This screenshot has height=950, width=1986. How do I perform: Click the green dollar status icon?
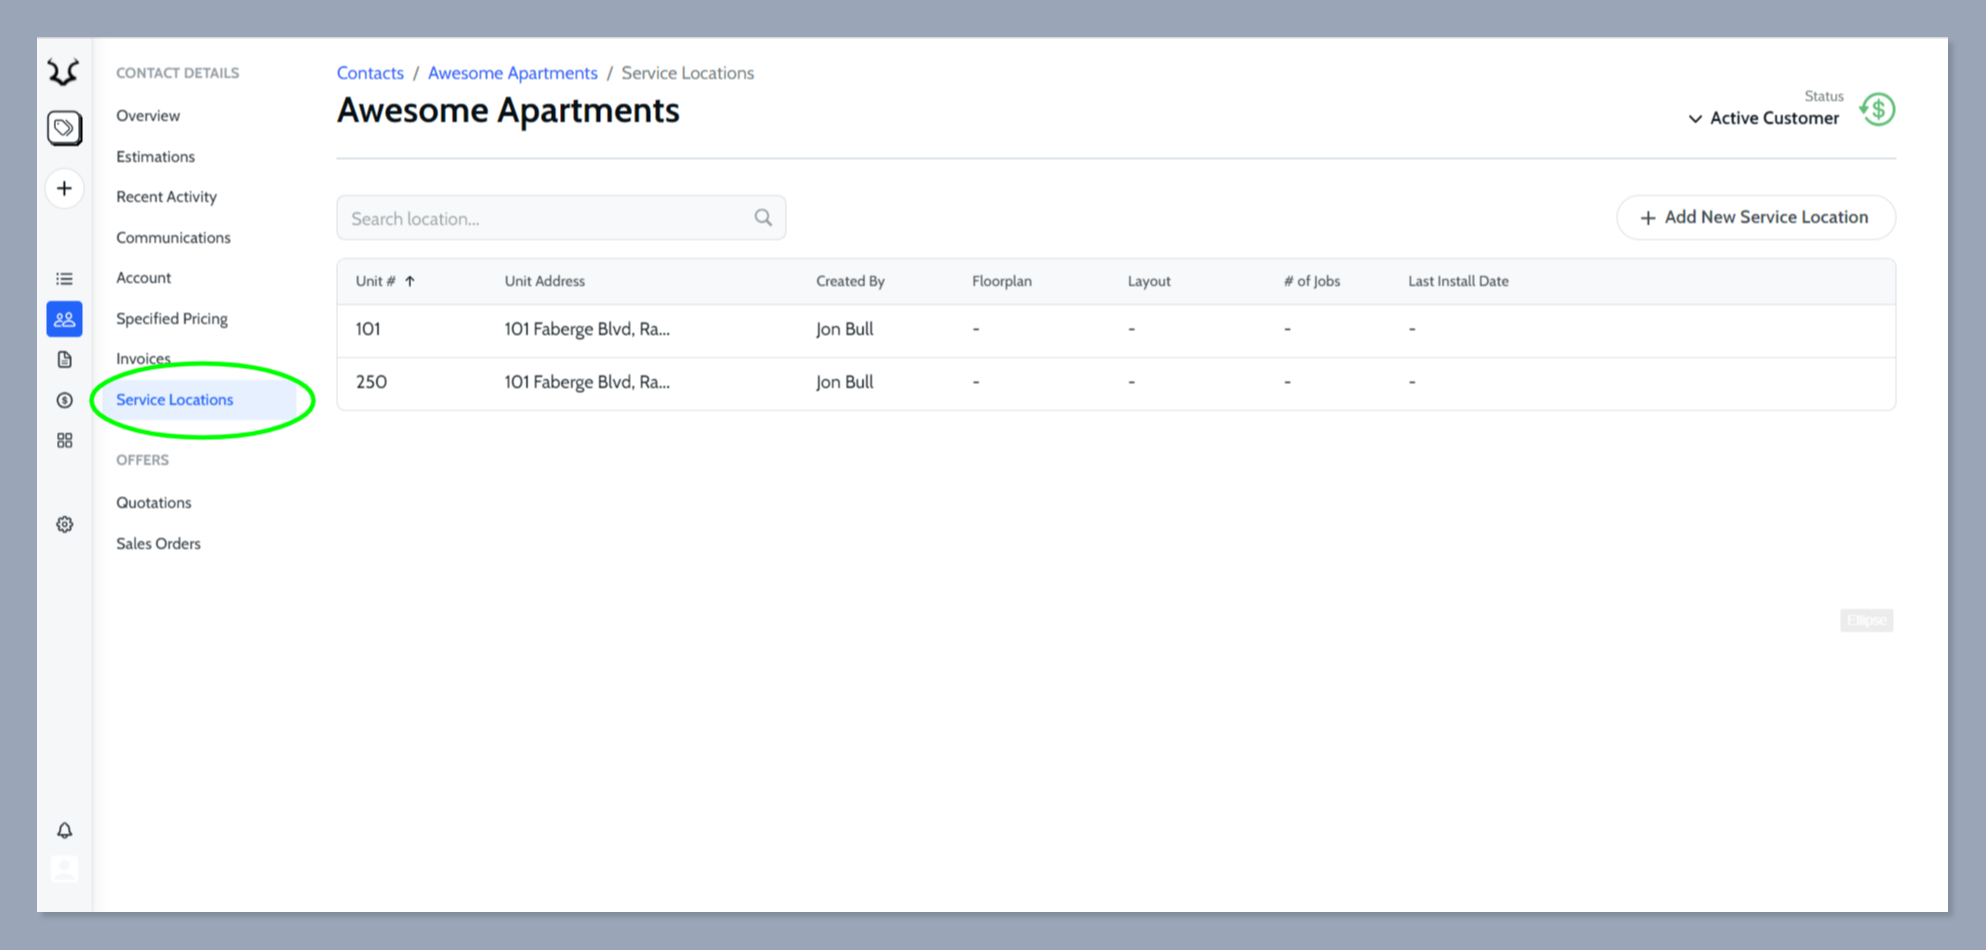point(1877,109)
